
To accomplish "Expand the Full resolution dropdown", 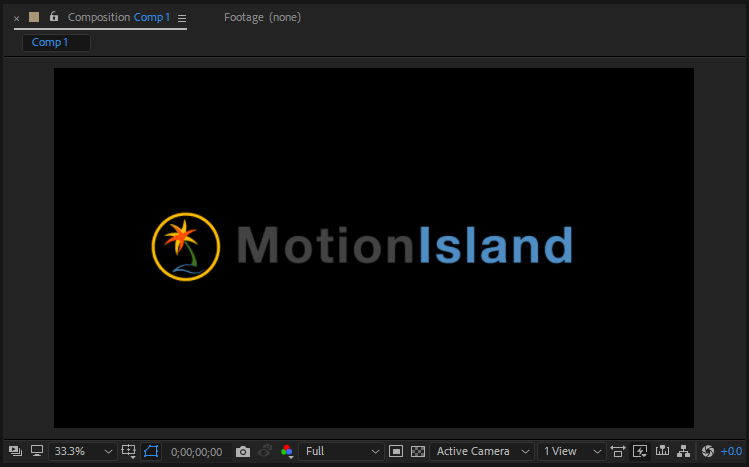I will [341, 451].
